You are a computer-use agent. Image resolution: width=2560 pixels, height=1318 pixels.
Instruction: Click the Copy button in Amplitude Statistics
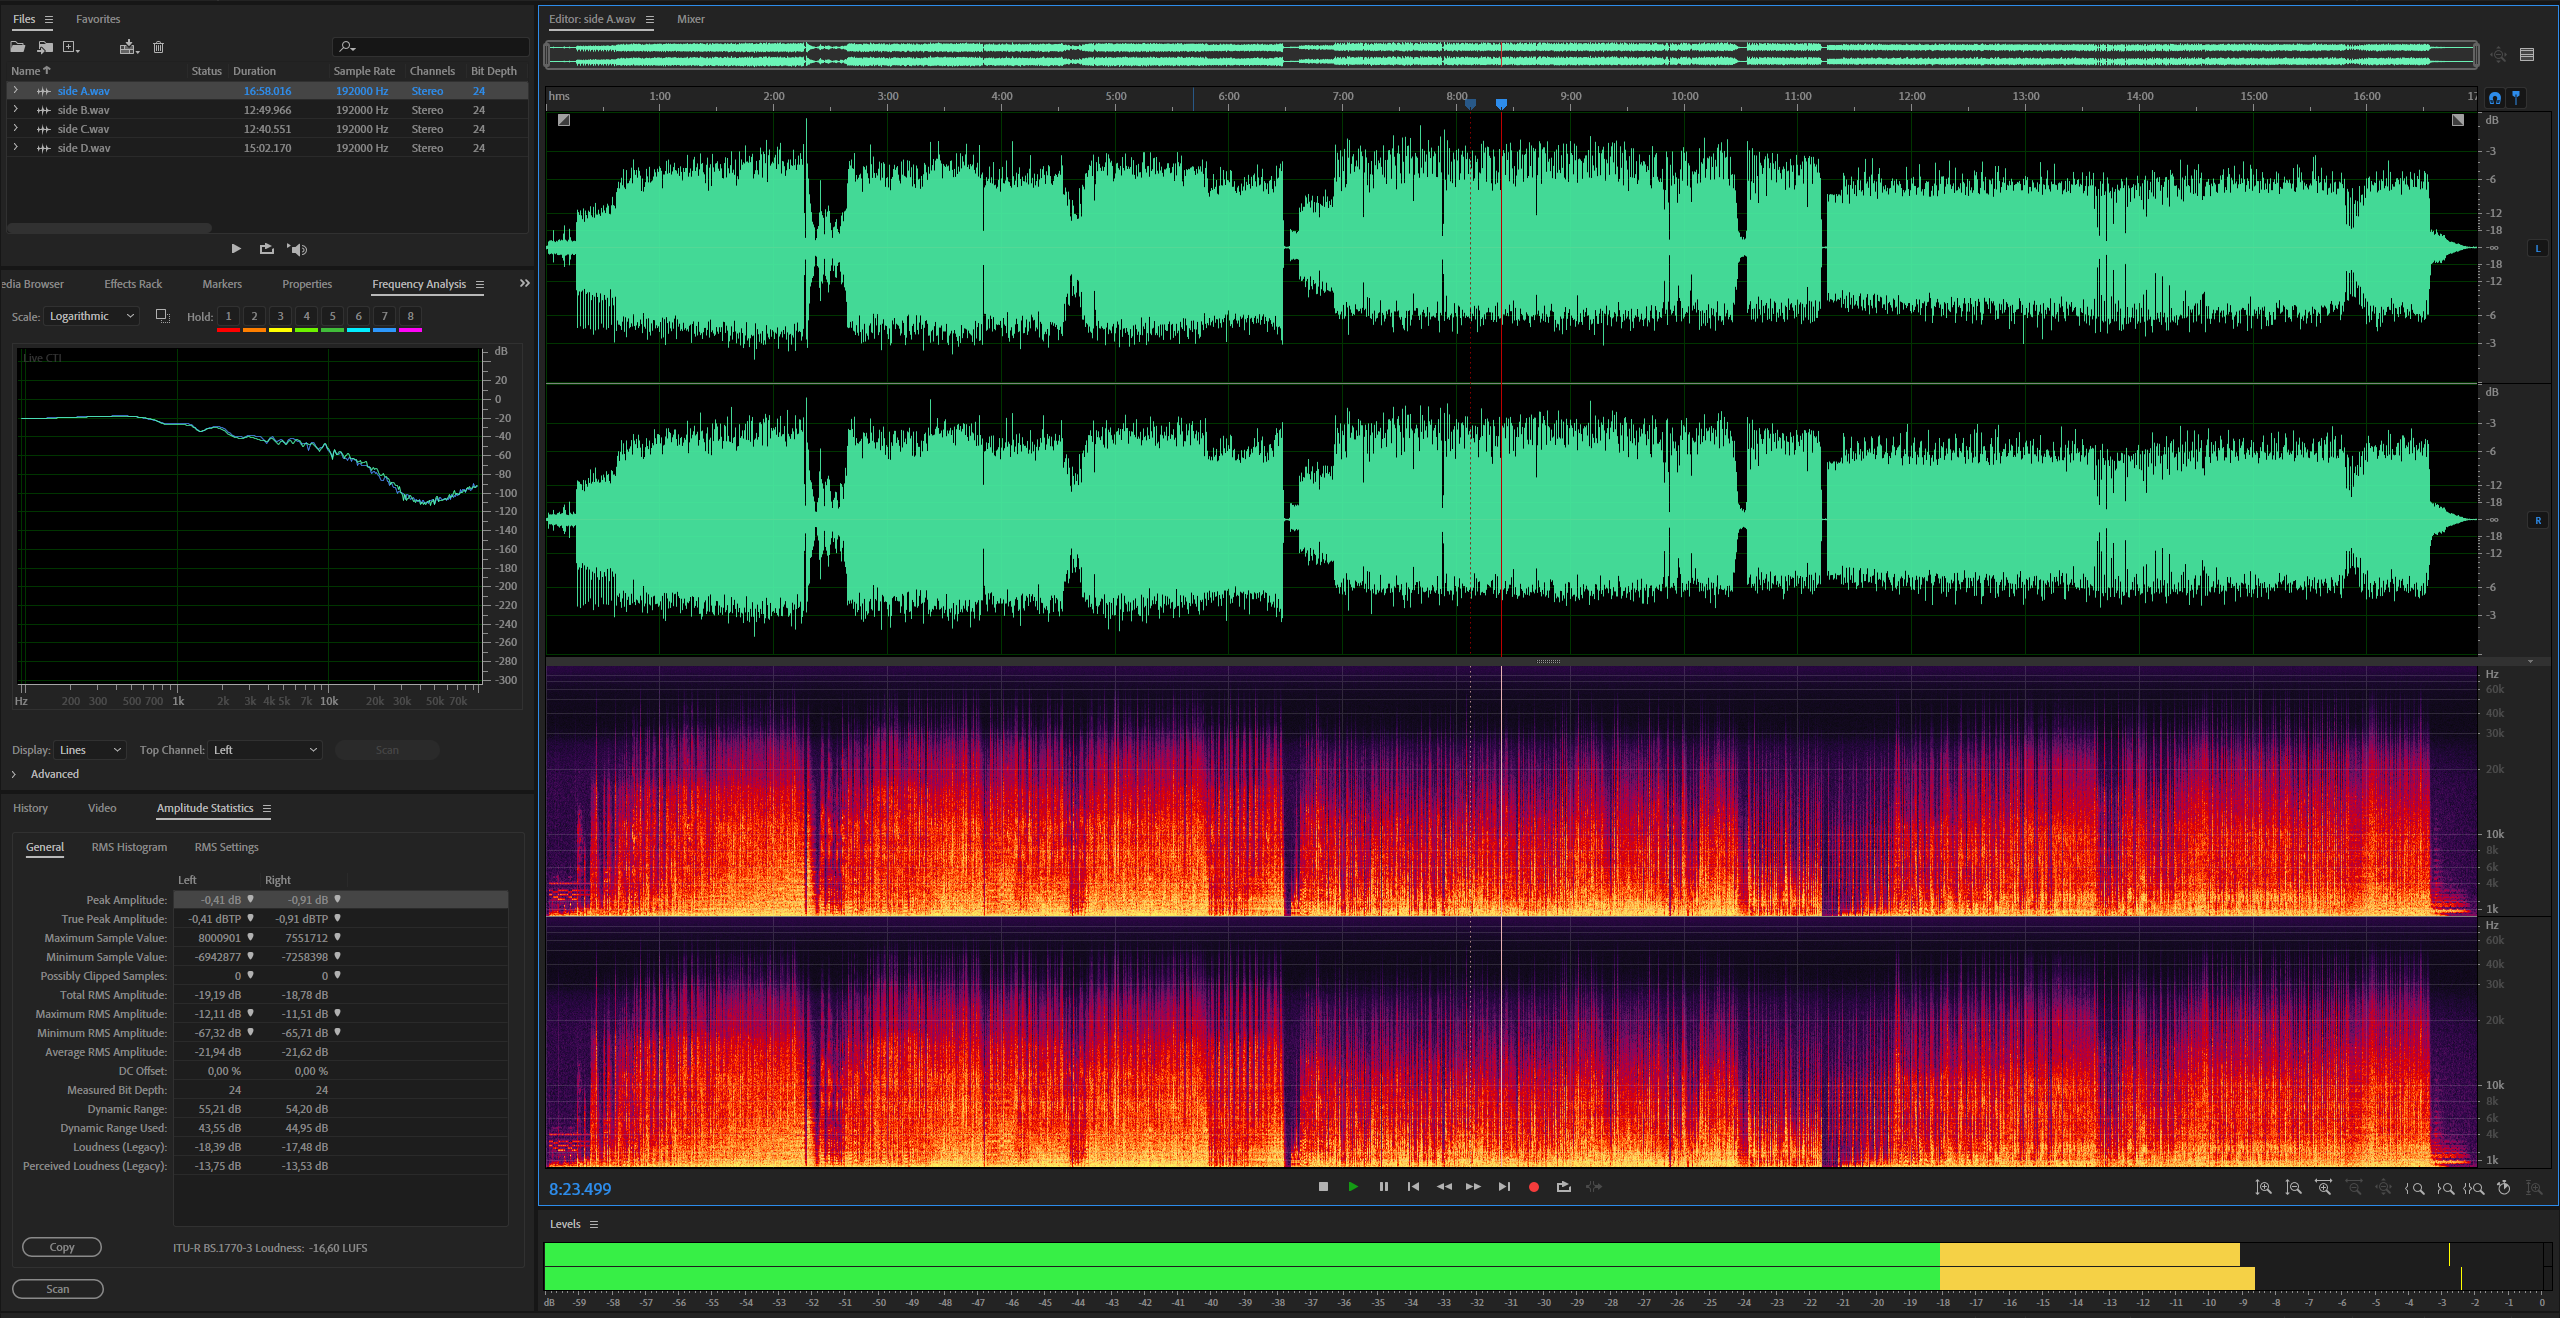click(x=62, y=1247)
